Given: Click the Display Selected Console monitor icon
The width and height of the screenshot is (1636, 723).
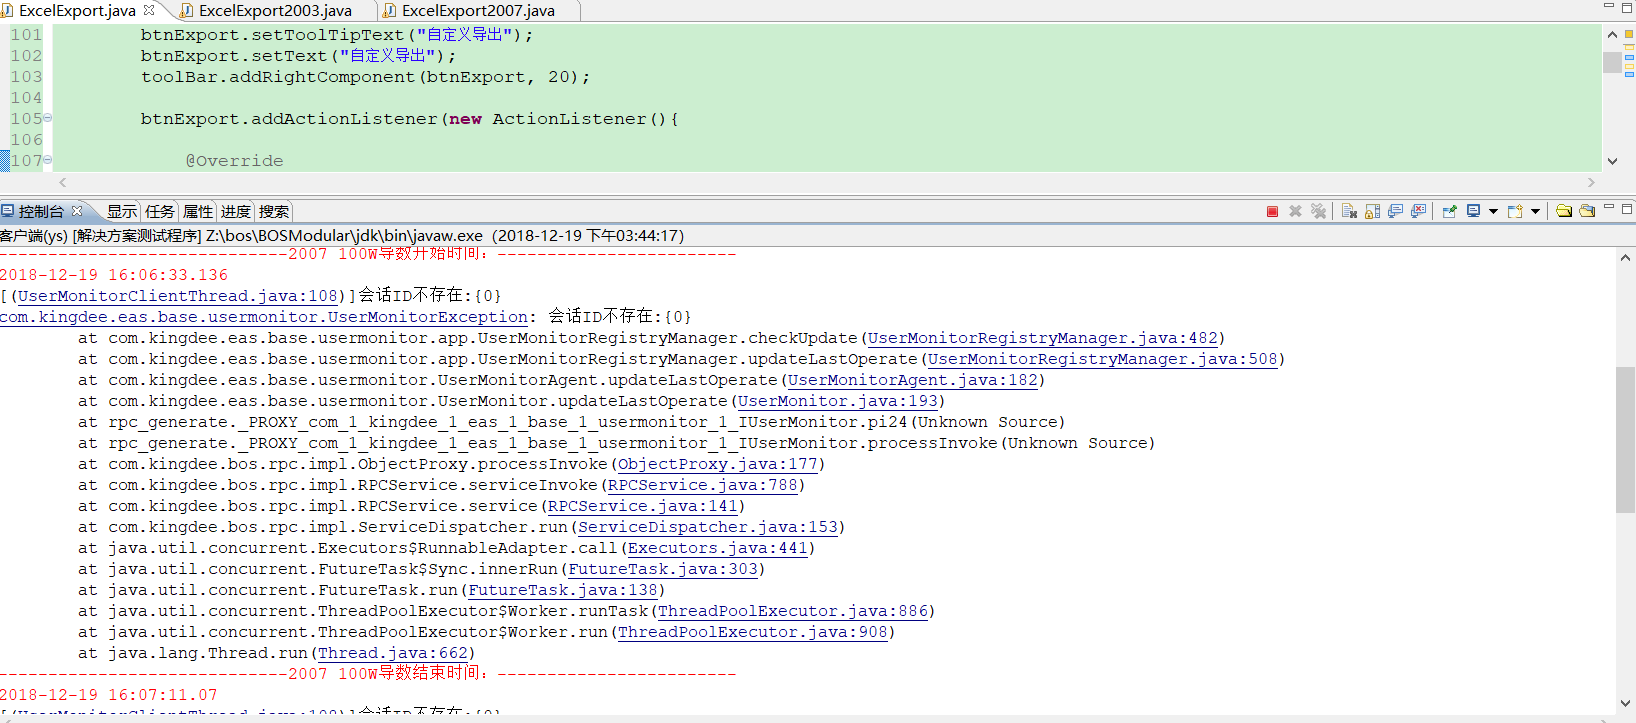Looking at the screenshot, I should pyautogui.click(x=1473, y=211).
